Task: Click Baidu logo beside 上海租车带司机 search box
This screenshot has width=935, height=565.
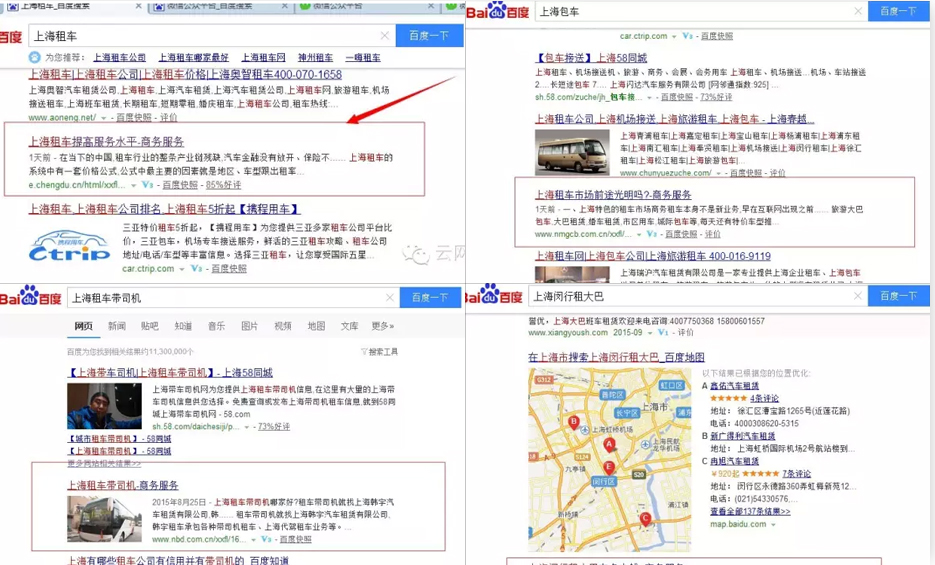Action: click(30, 296)
